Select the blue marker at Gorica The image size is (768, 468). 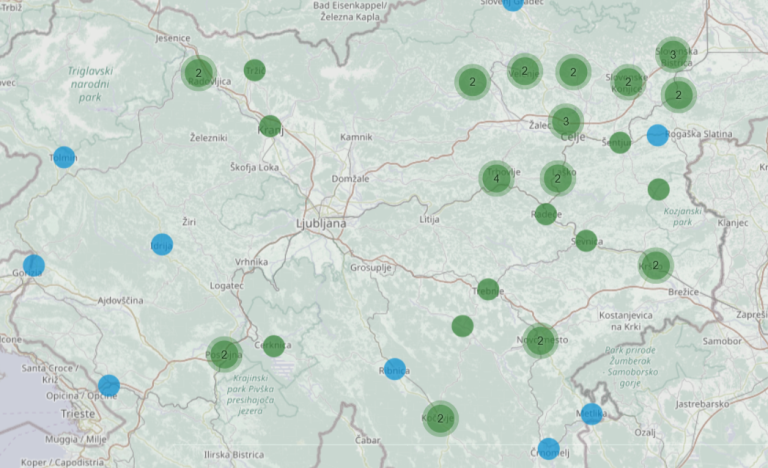[33, 265]
